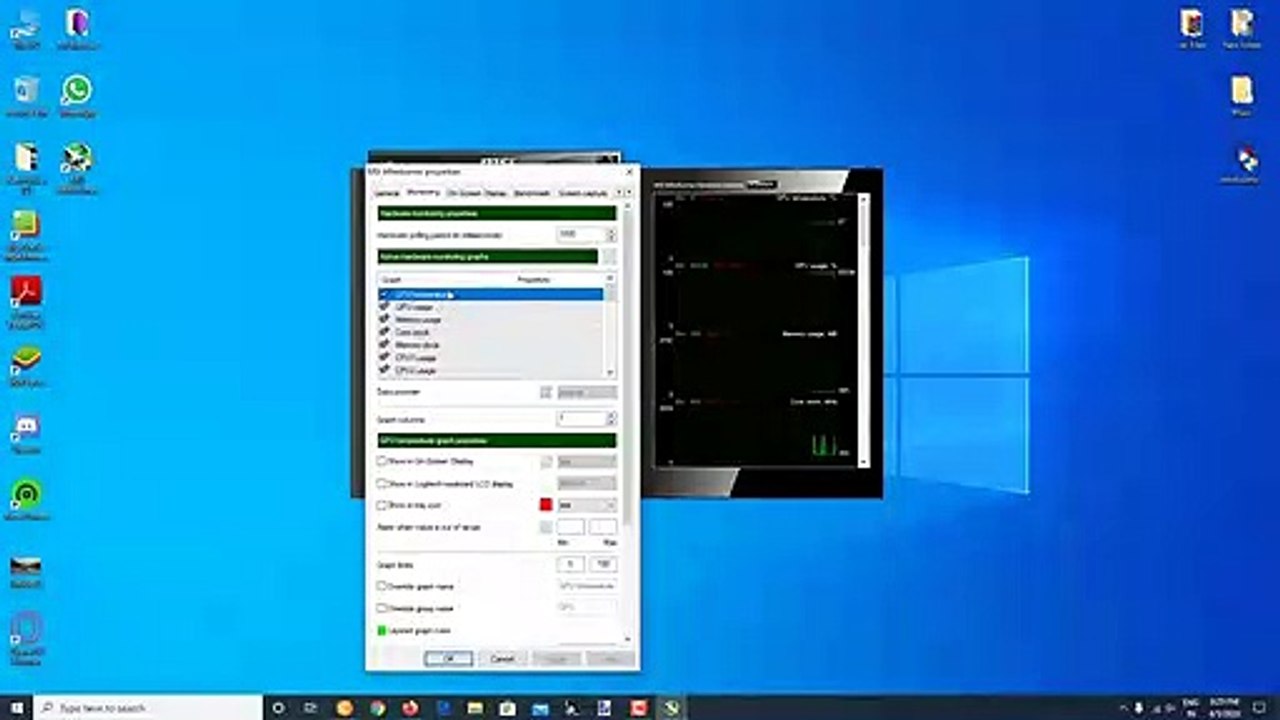Screen dimensions: 1280x720
Task: Launch Google Chrome from the taskbar
Action: [377, 708]
